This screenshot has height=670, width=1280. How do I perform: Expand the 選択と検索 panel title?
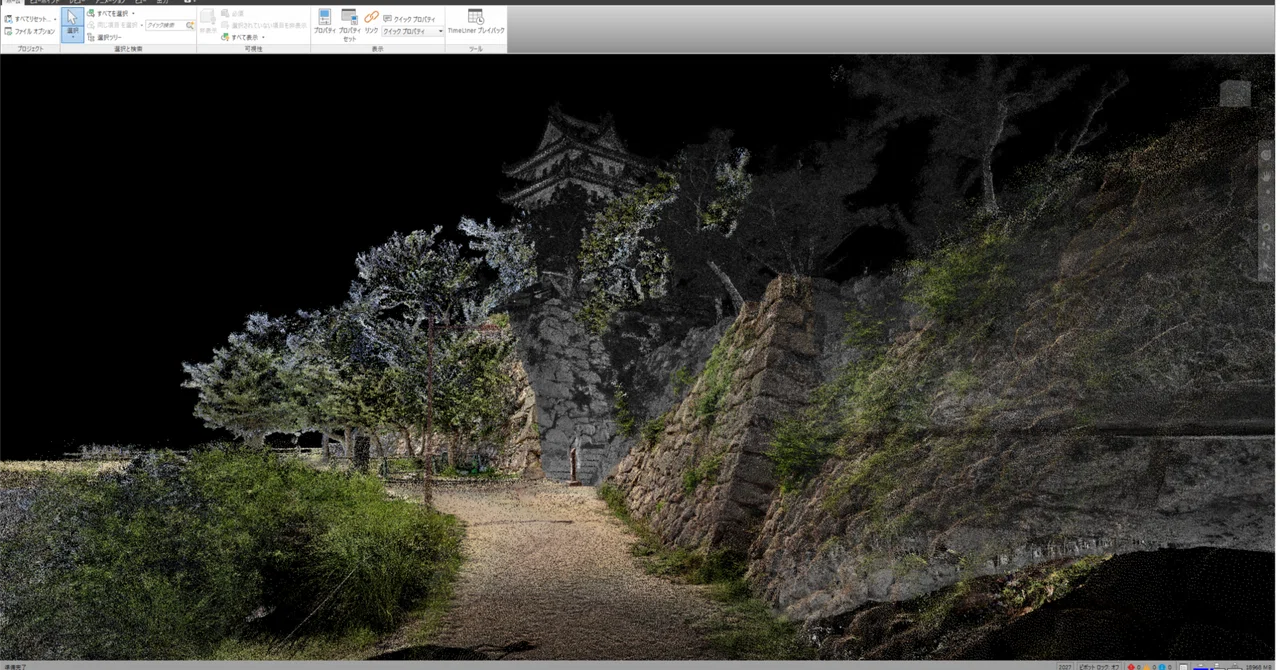coord(128,49)
